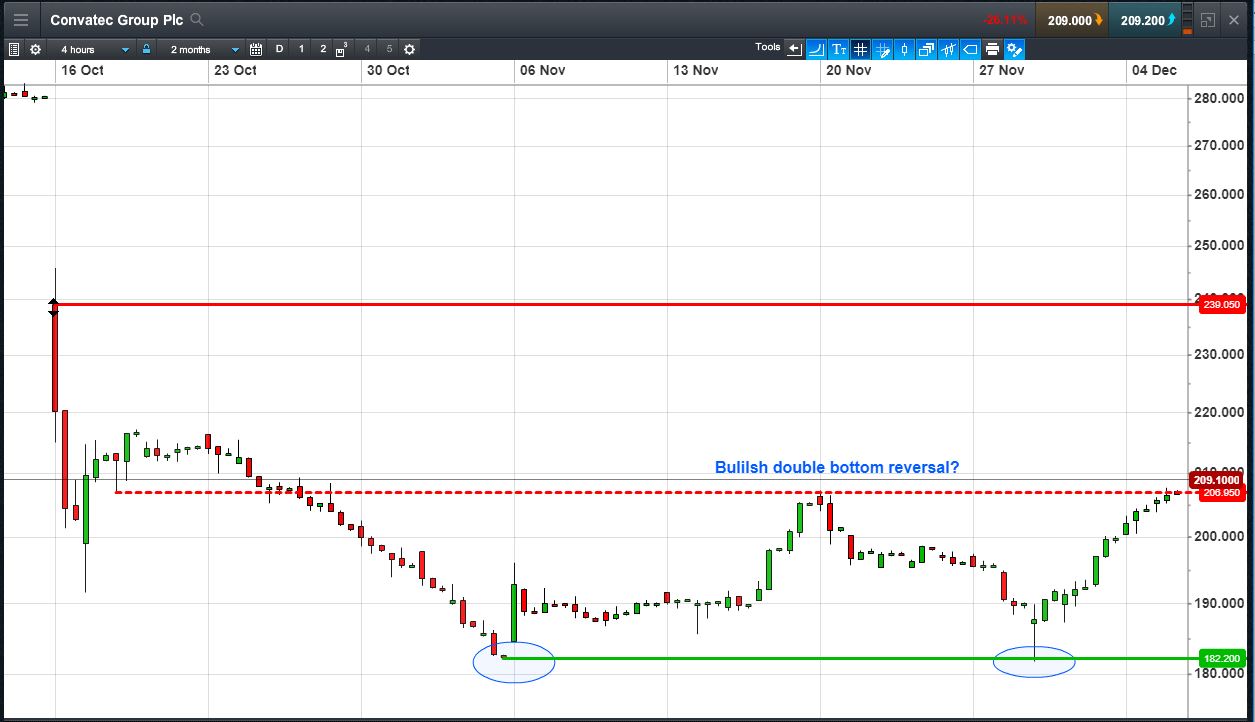Select layout preset 1
Viewport: 1255px width, 722px height.
[301, 49]
